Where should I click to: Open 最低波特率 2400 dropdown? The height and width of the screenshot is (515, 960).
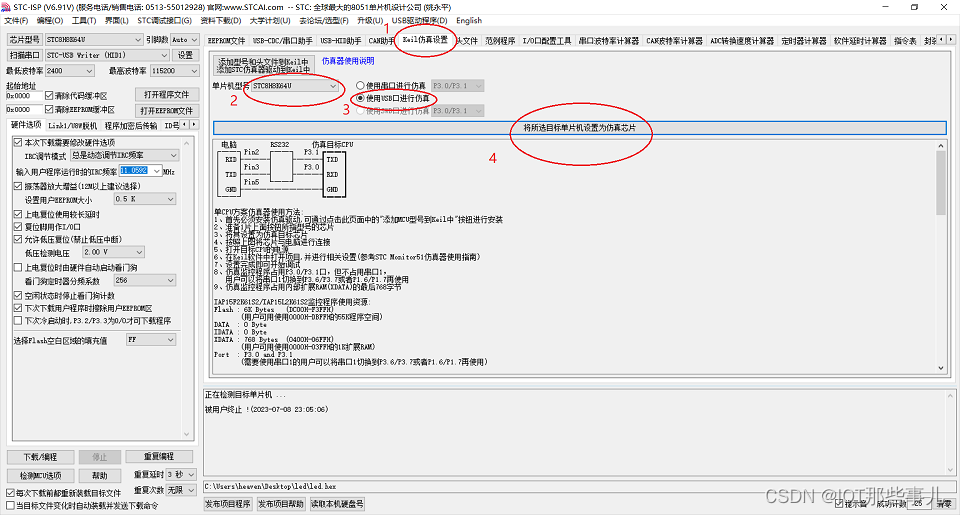[x=69, y=71]
